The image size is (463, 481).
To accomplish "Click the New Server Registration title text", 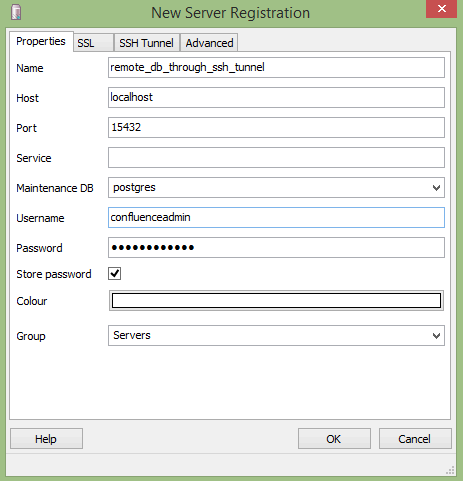I will [230, 13].
